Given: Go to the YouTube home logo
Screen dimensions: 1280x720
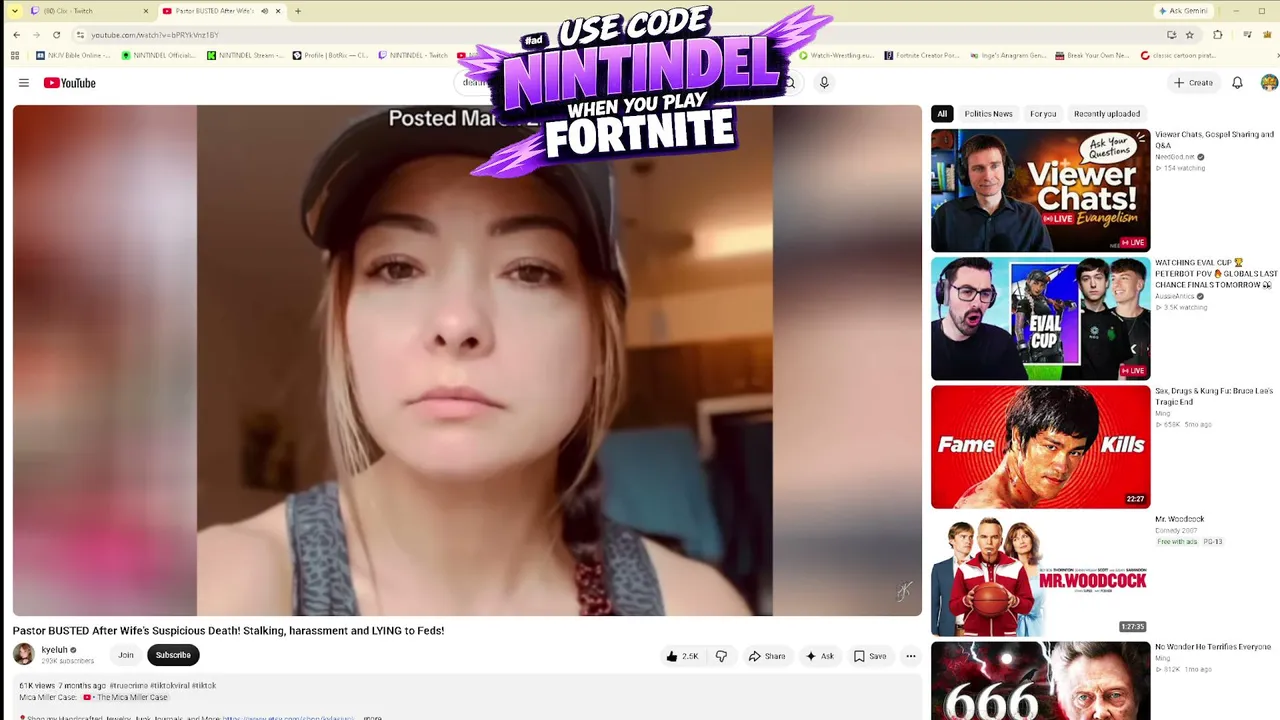Looking at the screenshot, I should (x=69, y=83).
